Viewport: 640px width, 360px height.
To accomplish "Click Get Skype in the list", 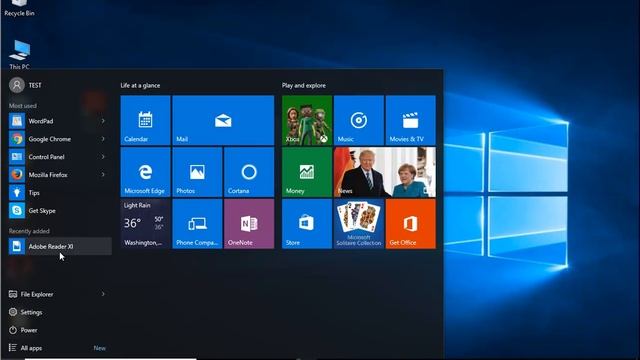I will [60, 211].
